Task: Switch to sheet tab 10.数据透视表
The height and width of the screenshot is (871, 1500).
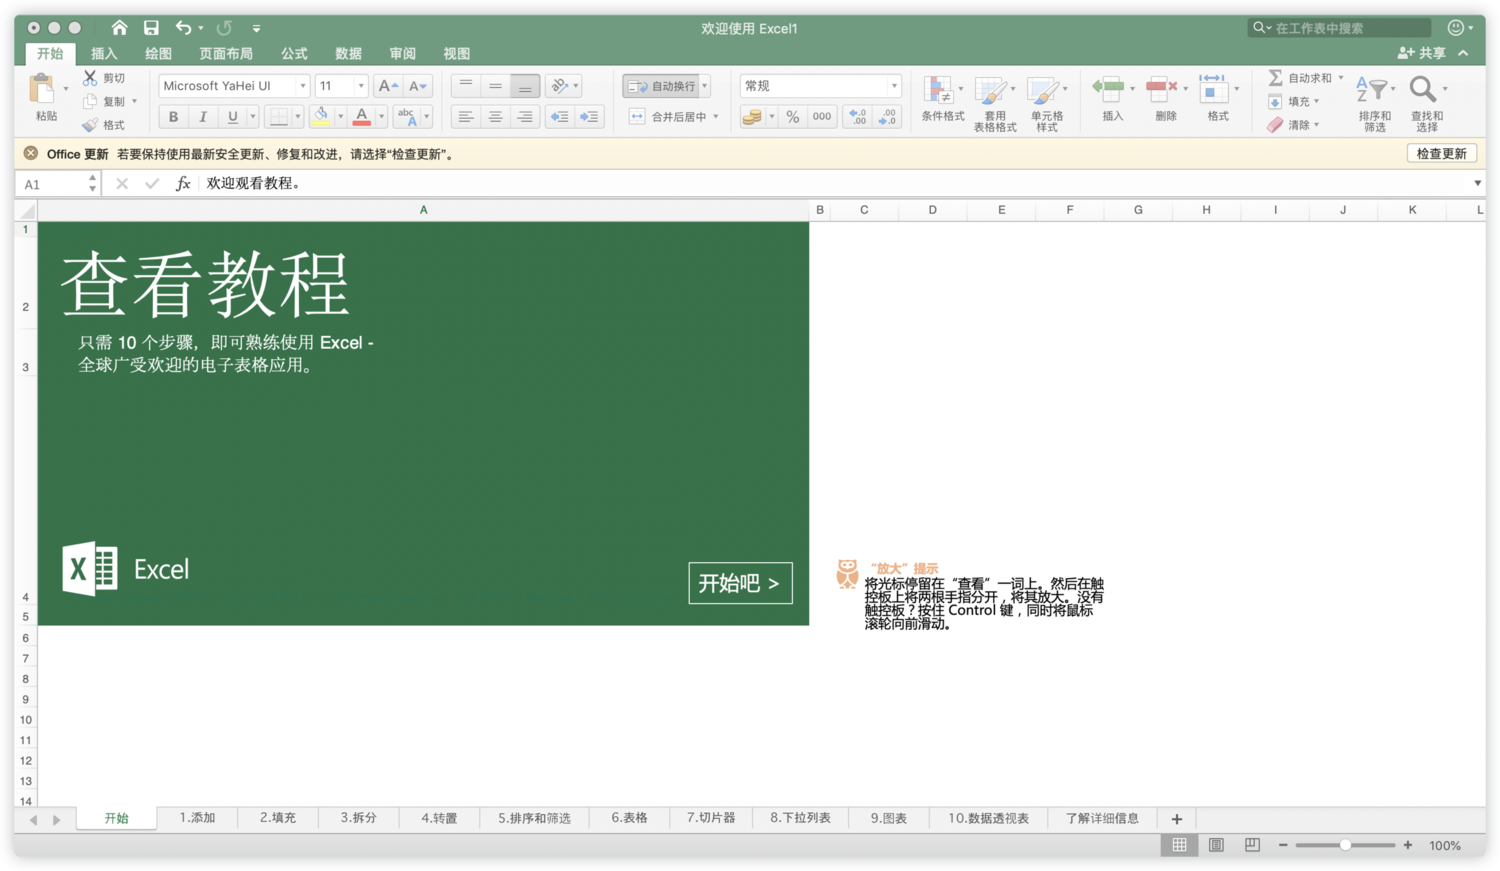Action: point(988,818)
